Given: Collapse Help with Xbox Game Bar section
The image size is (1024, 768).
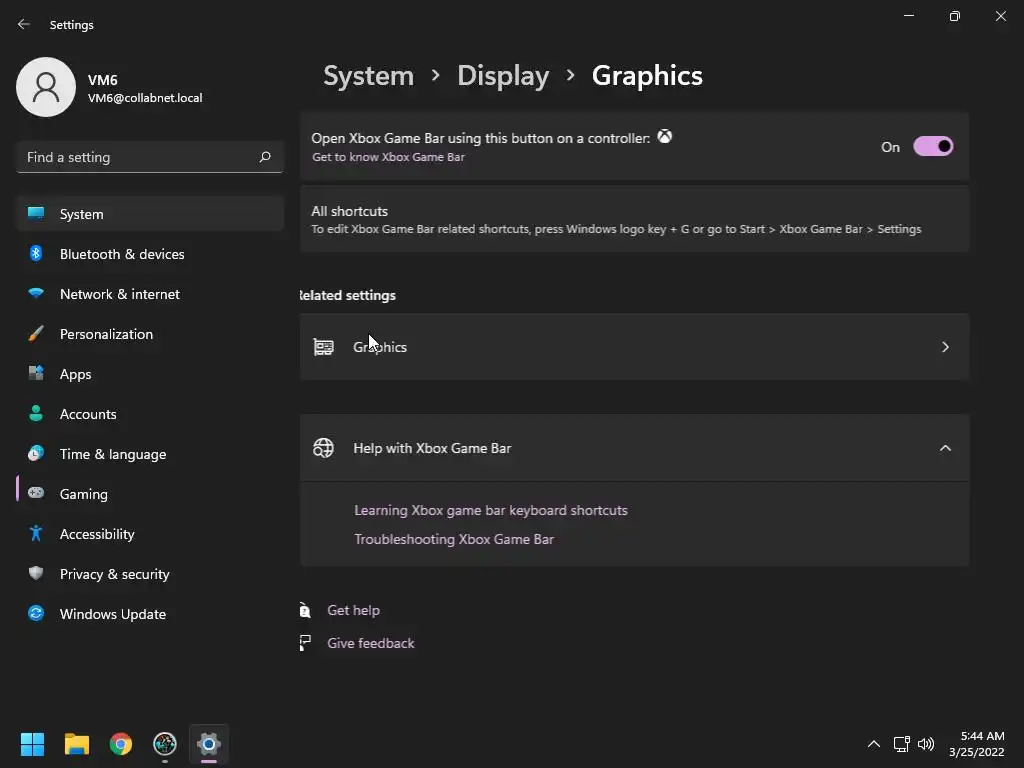Looking at the screenshot, I should (945, 448).
